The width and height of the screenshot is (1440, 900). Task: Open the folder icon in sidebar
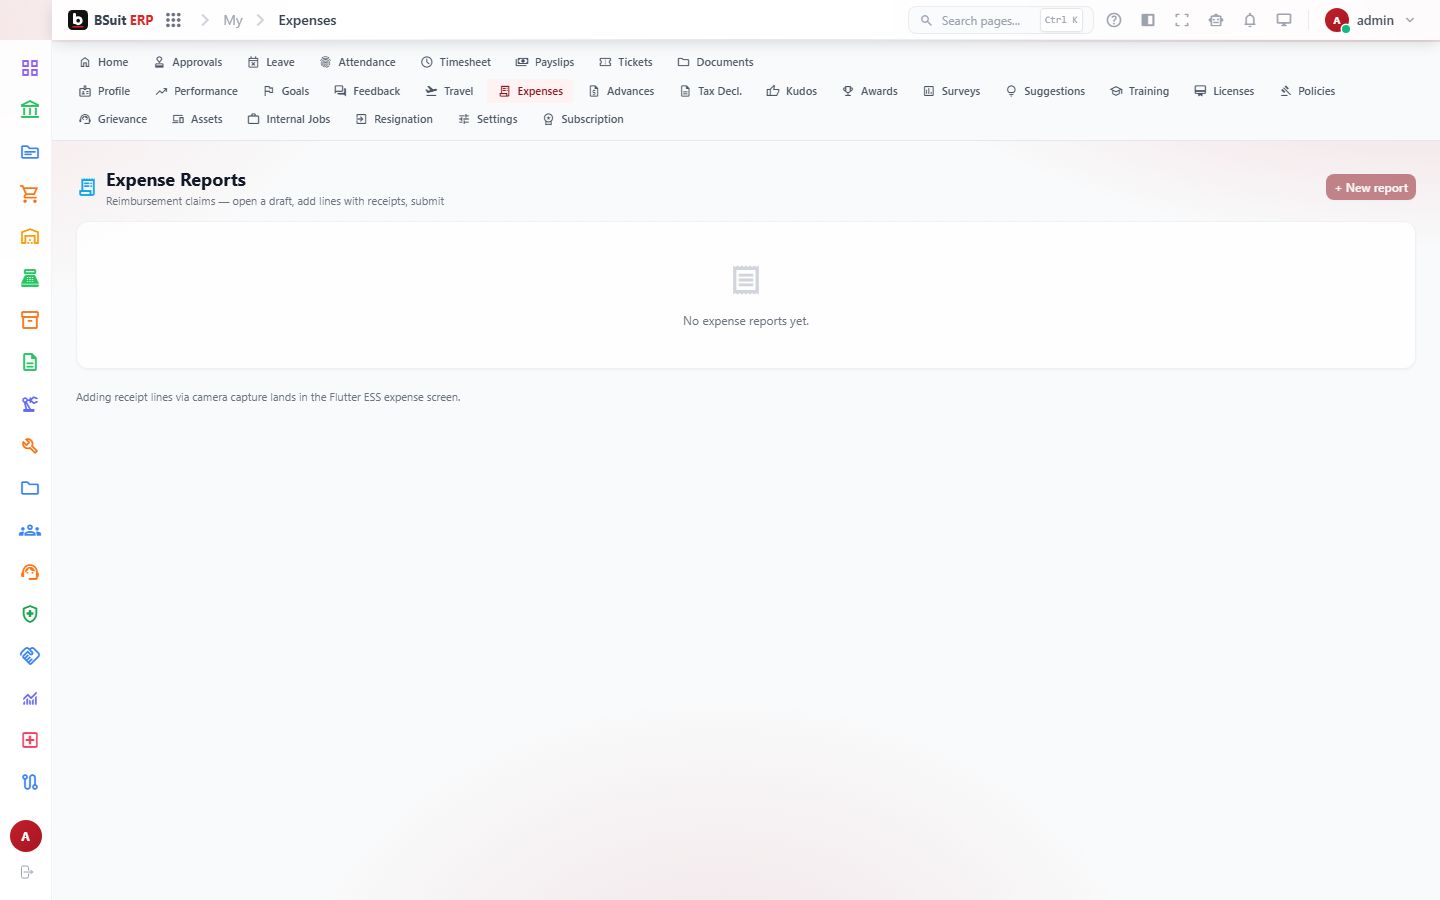coord(30,488)
